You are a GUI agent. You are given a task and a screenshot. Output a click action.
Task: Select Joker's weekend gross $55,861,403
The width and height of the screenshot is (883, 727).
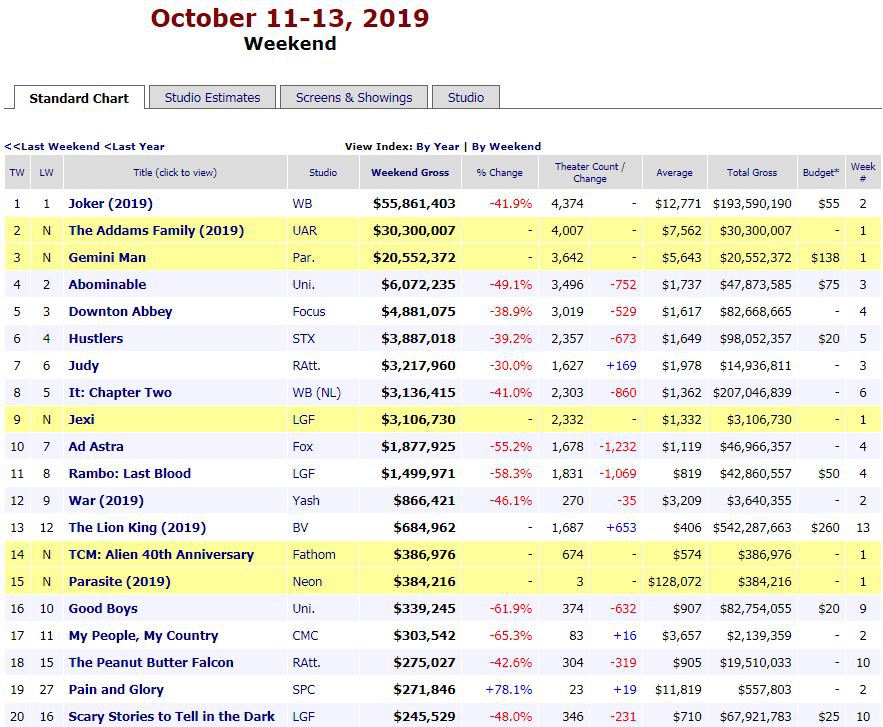click(x=414, y=203)
